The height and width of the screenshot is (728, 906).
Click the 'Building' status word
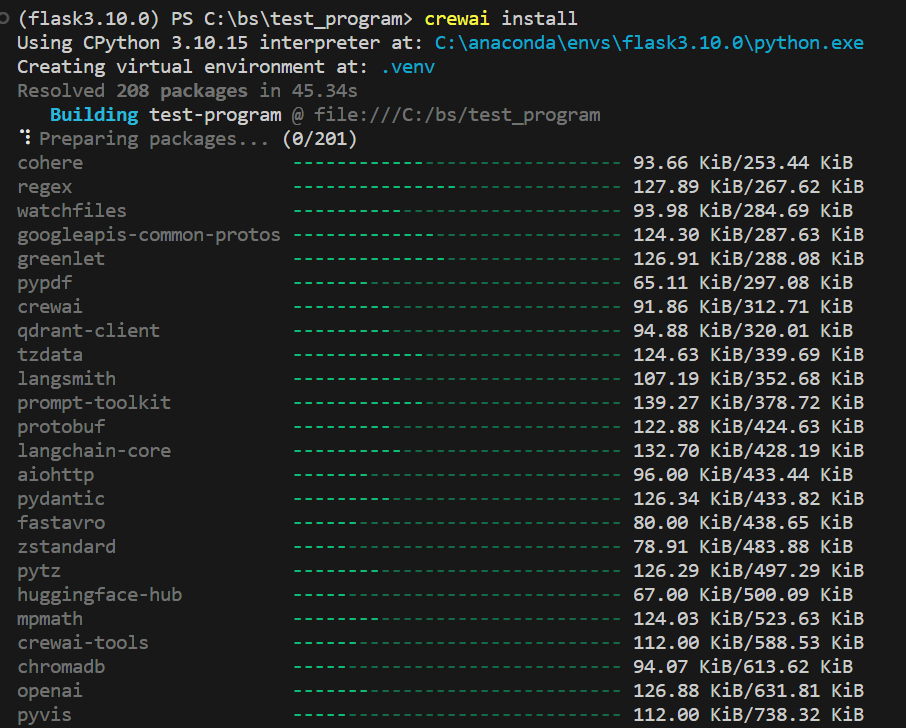pos(94,115)
